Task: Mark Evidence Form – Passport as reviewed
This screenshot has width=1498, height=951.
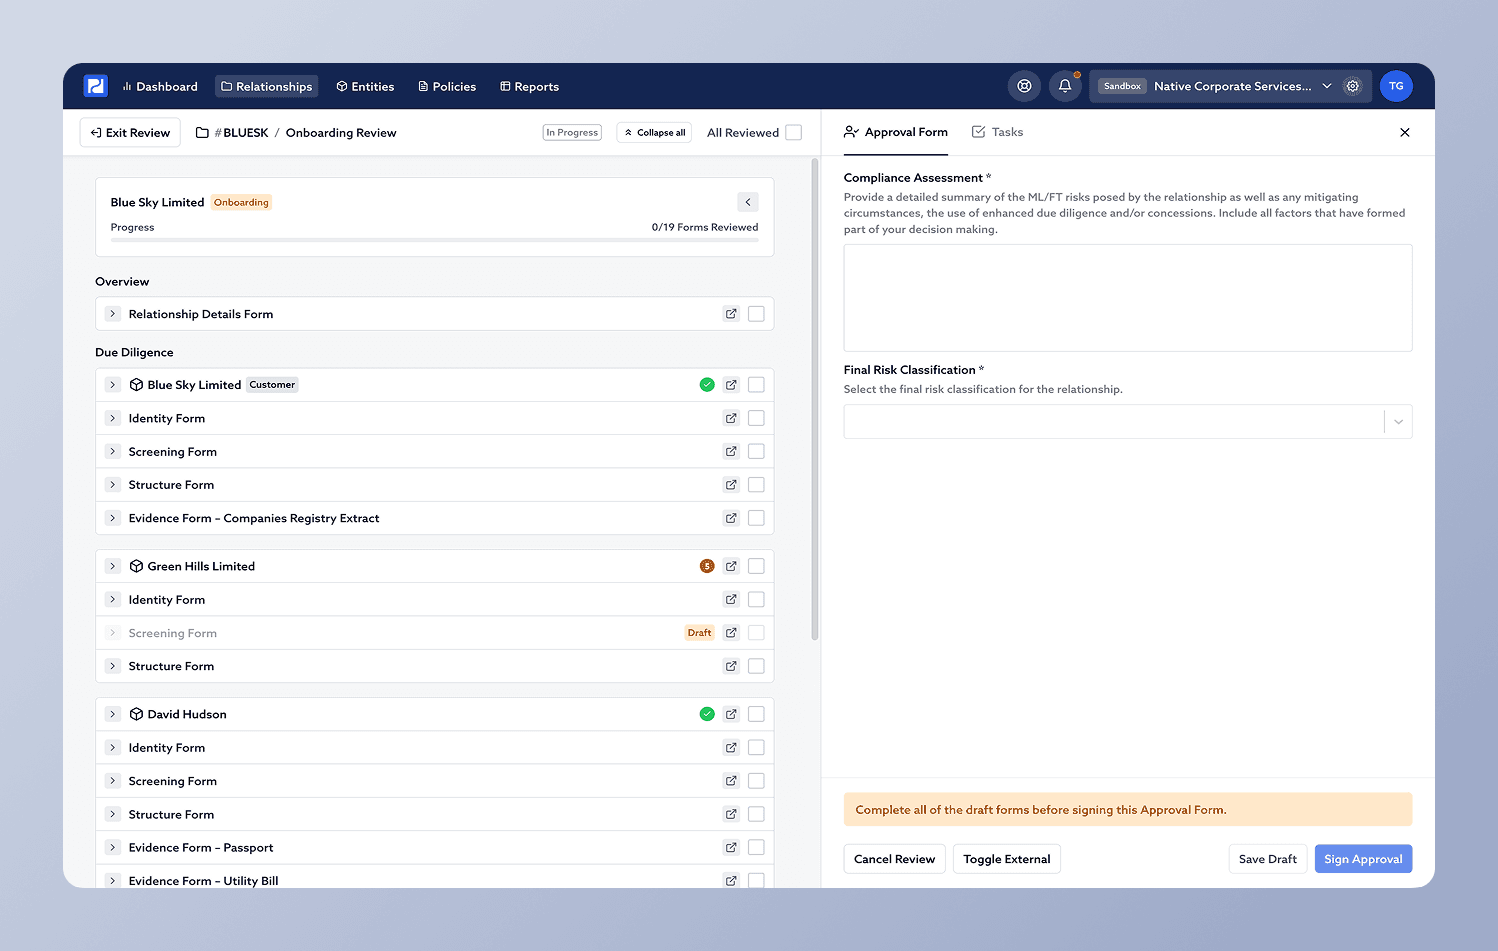Action: 756,847
